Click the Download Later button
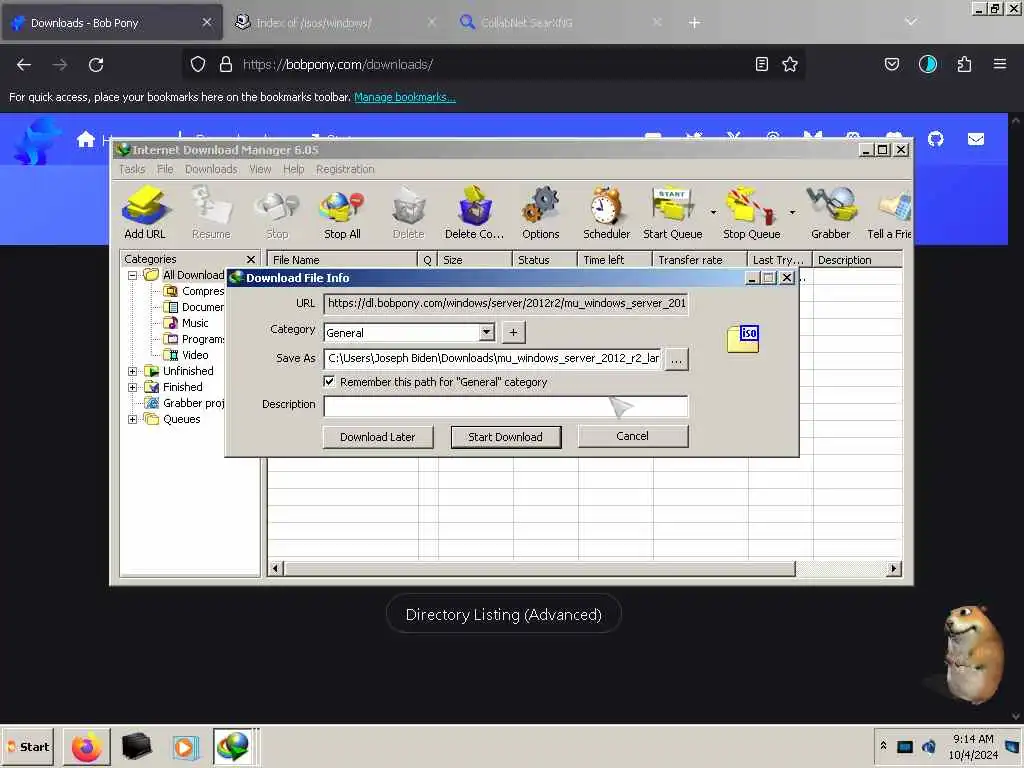 (x=377, y=437)
